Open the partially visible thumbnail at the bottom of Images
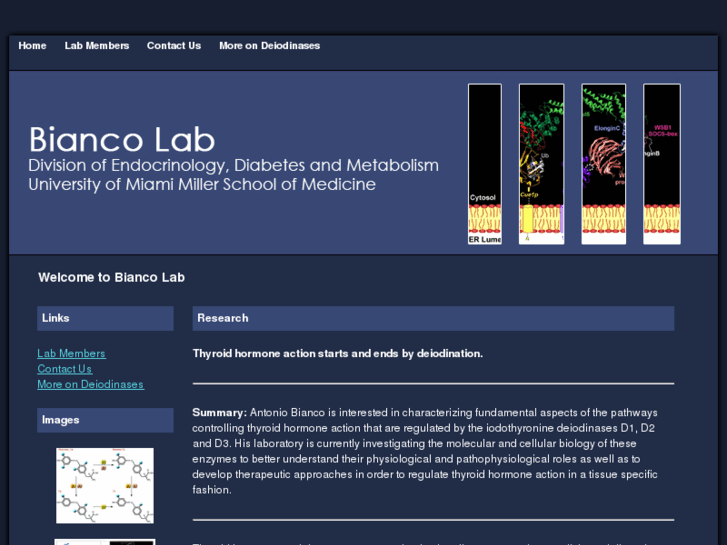Viewport: 727px width, 545px height. pyautogui.click(x=105, y=542)
